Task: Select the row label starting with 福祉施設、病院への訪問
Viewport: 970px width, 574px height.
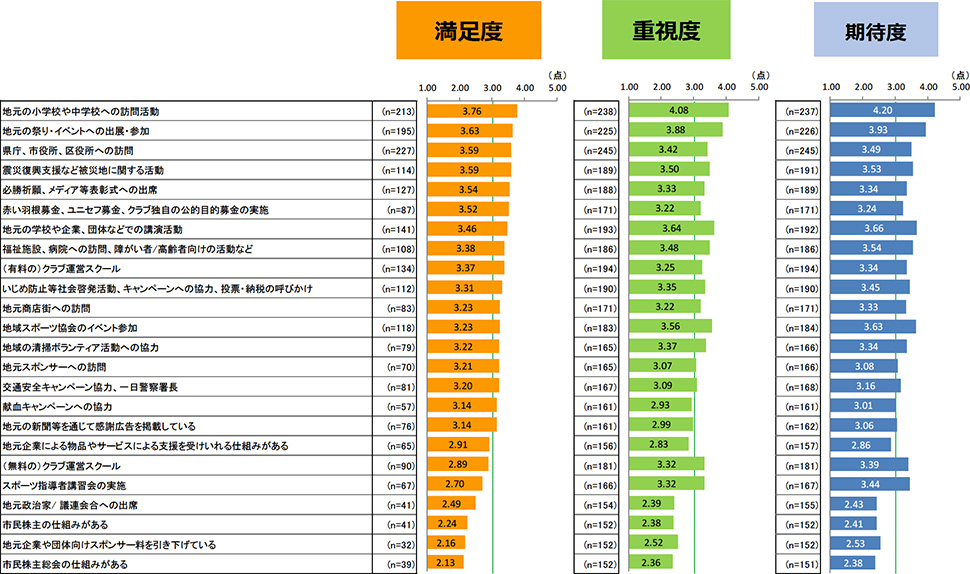Action: click(x=127, y=249)
